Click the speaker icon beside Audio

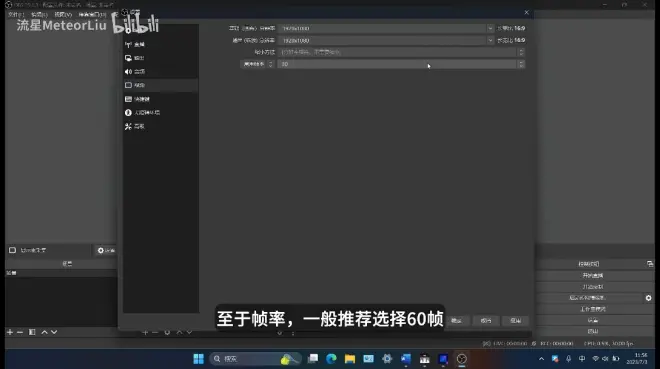(x=128, y=72)
